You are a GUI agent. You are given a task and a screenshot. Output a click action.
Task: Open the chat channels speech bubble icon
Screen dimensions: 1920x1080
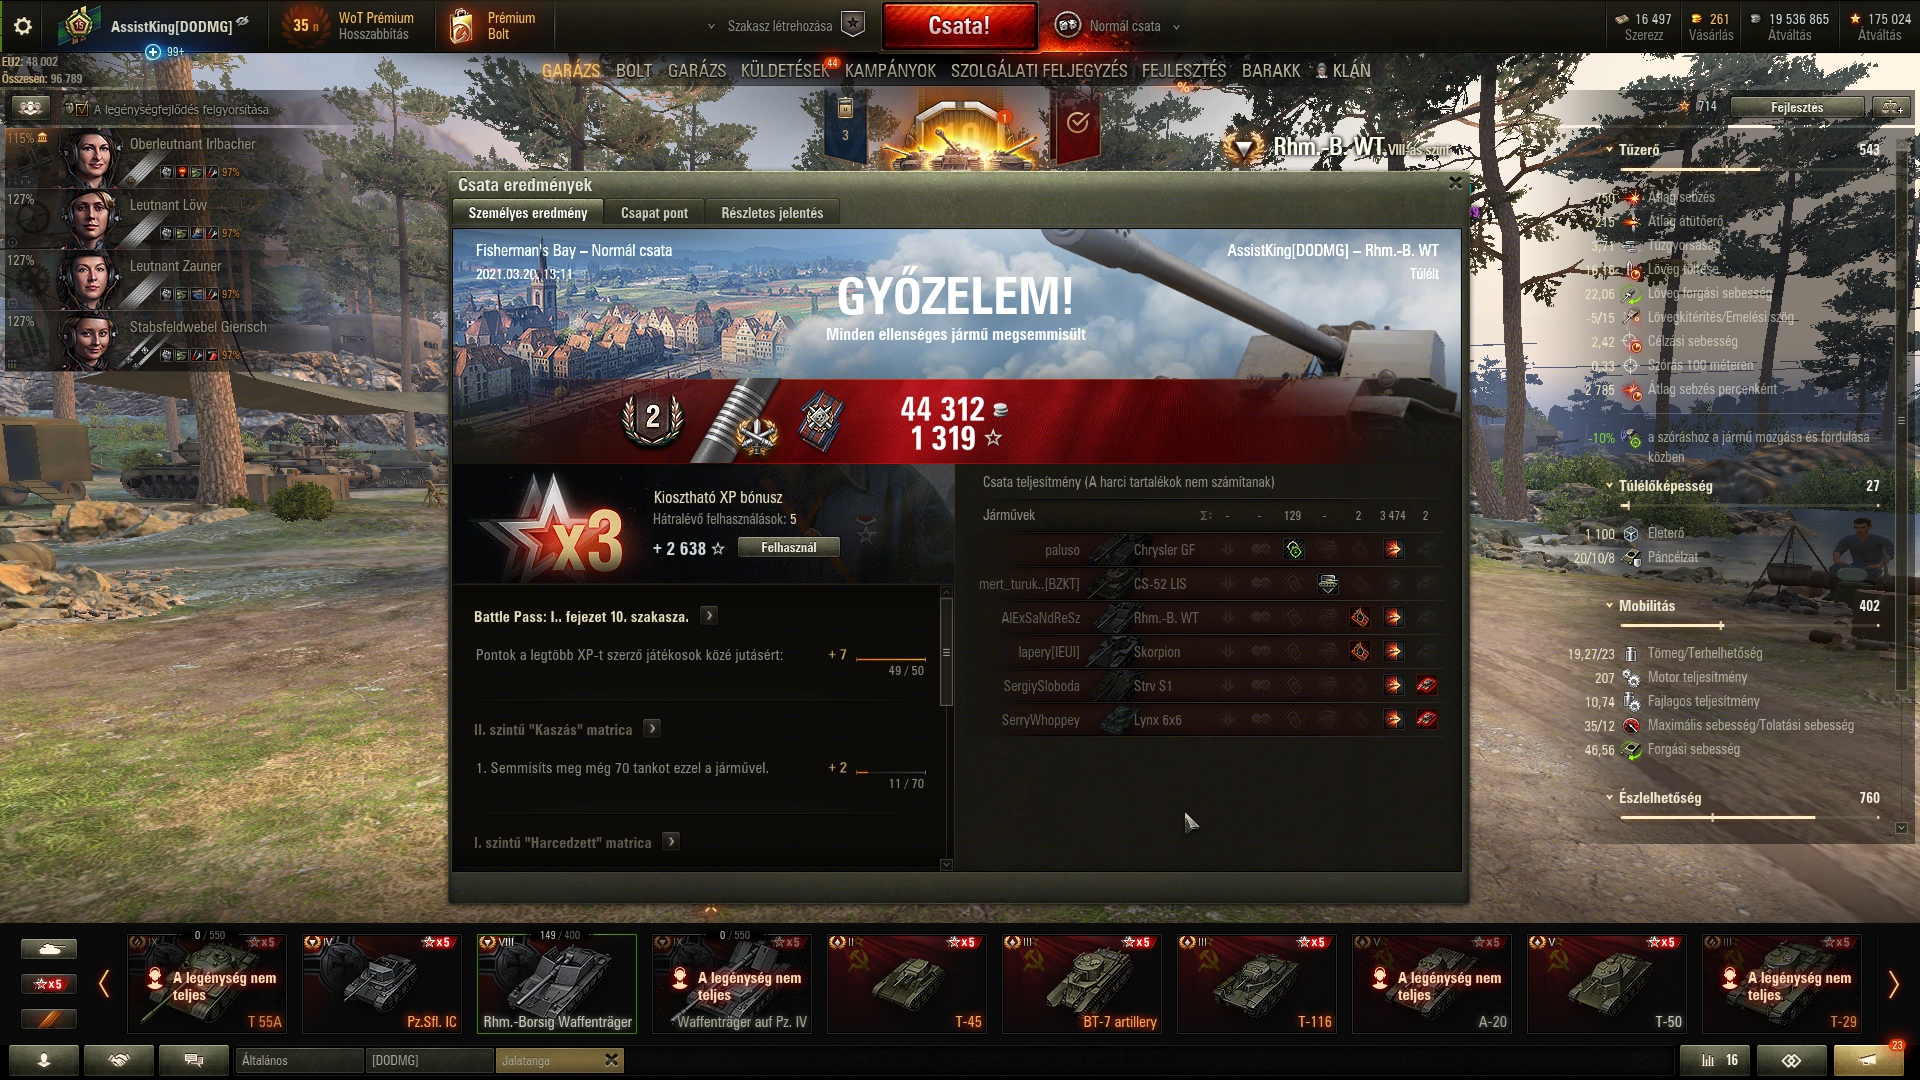tap(194, 1060)
